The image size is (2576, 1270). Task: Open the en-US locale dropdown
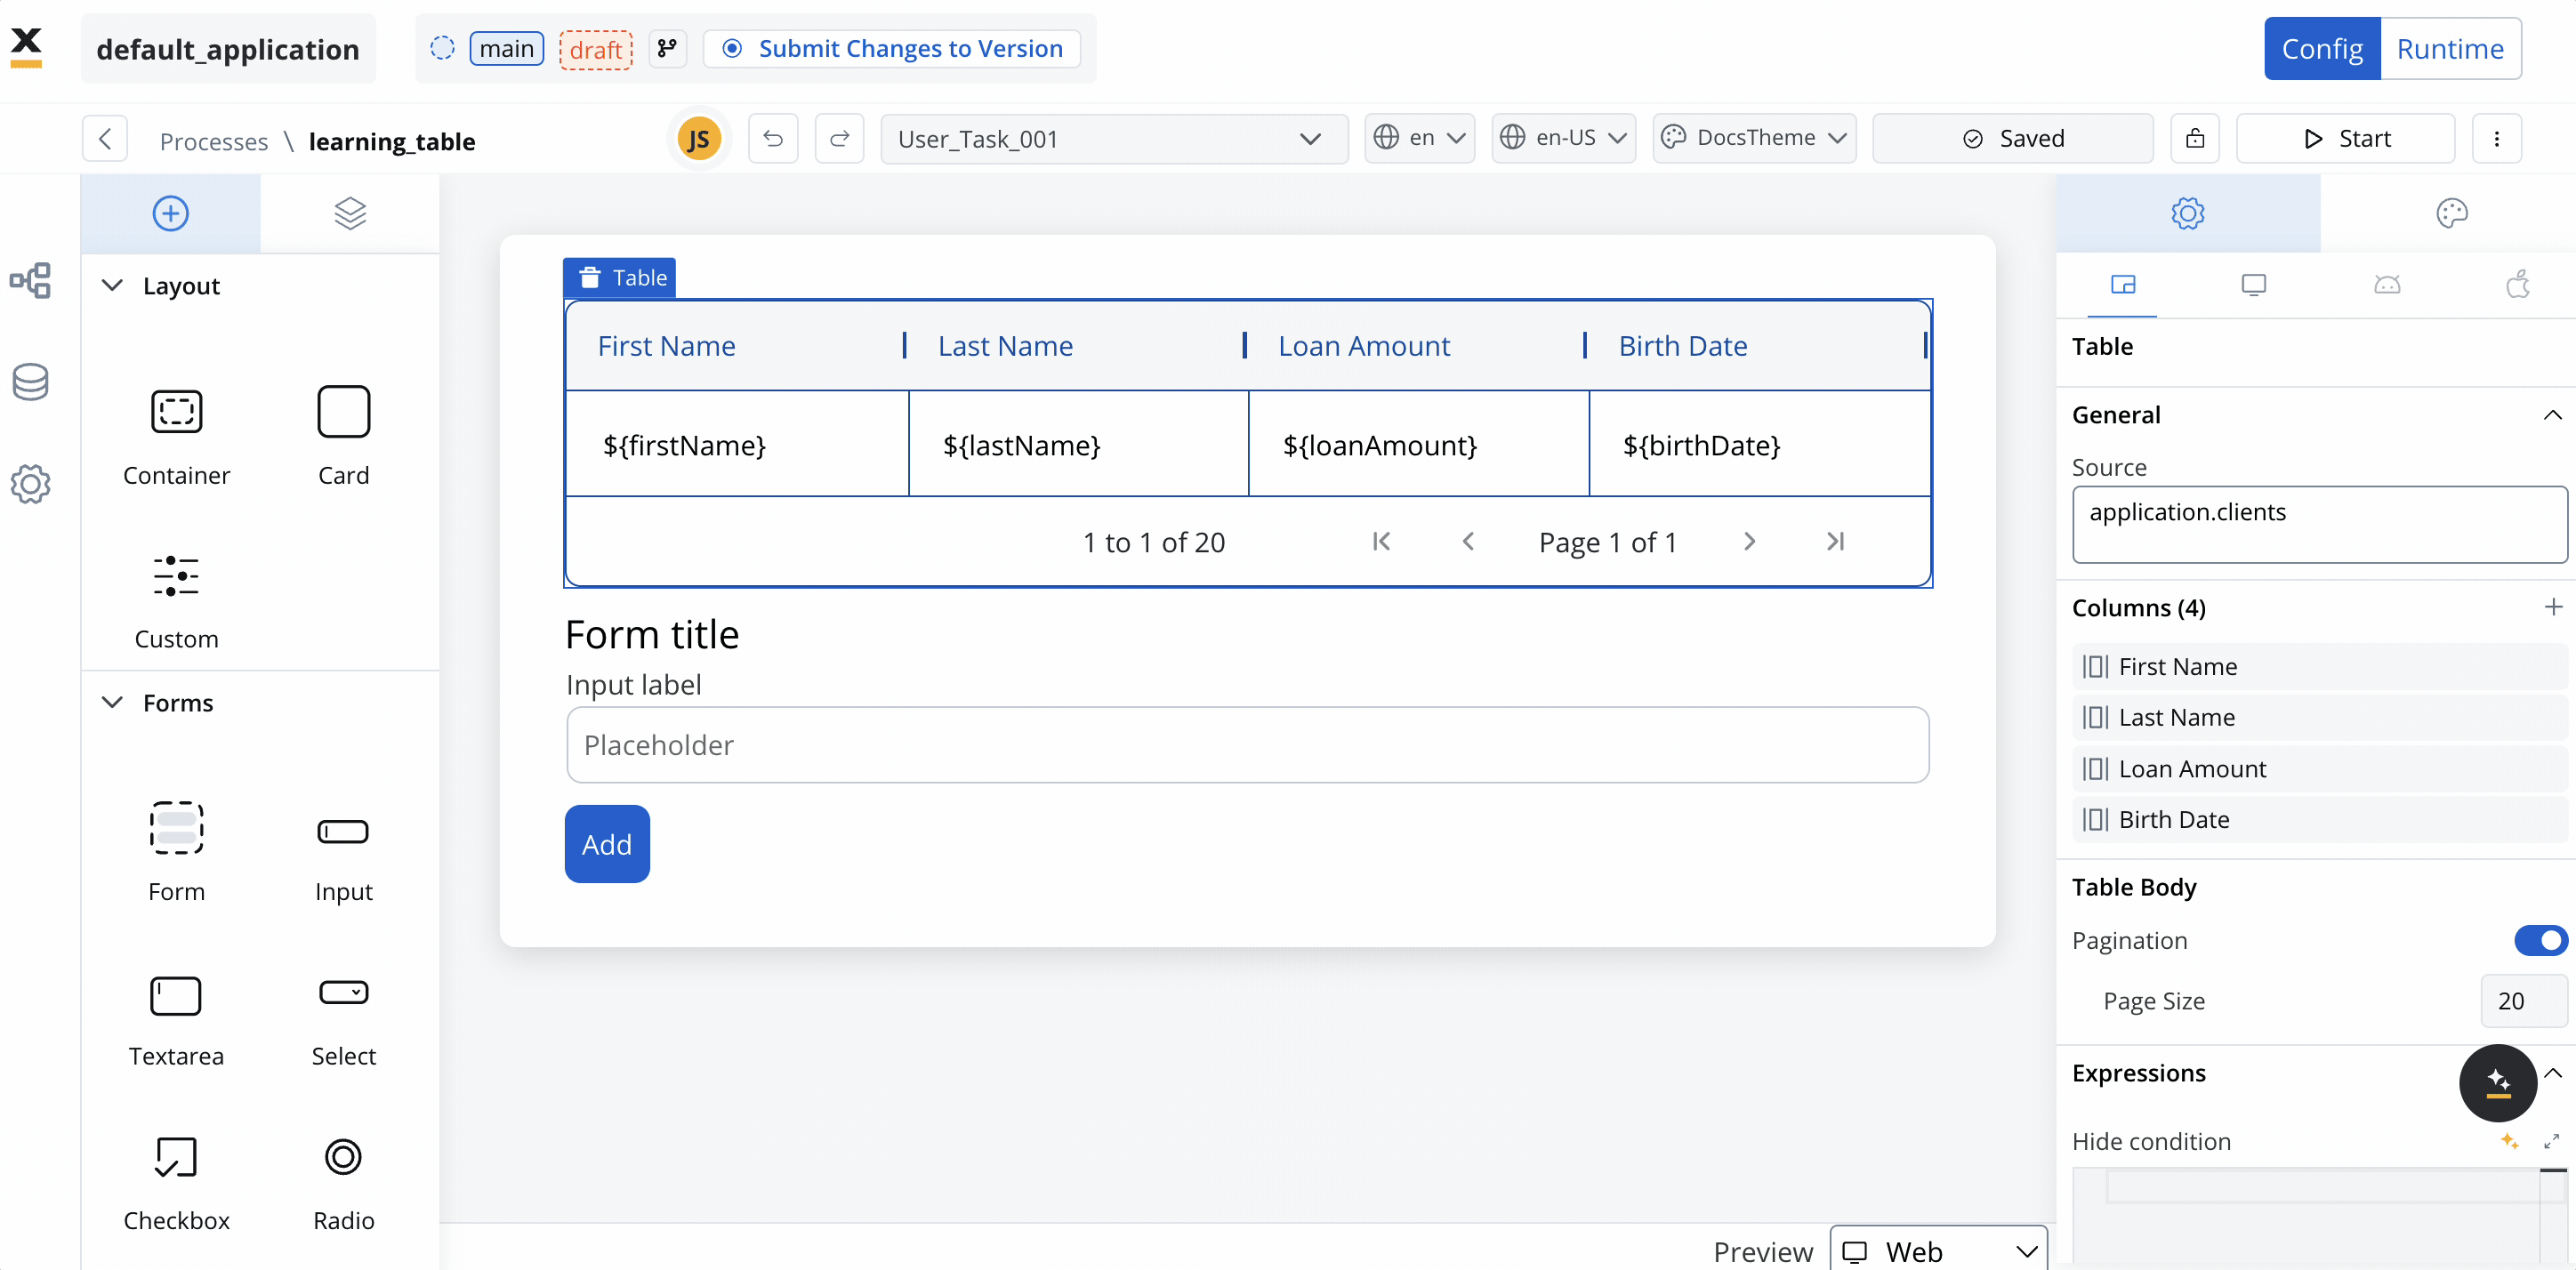(x=1564, y=138)
